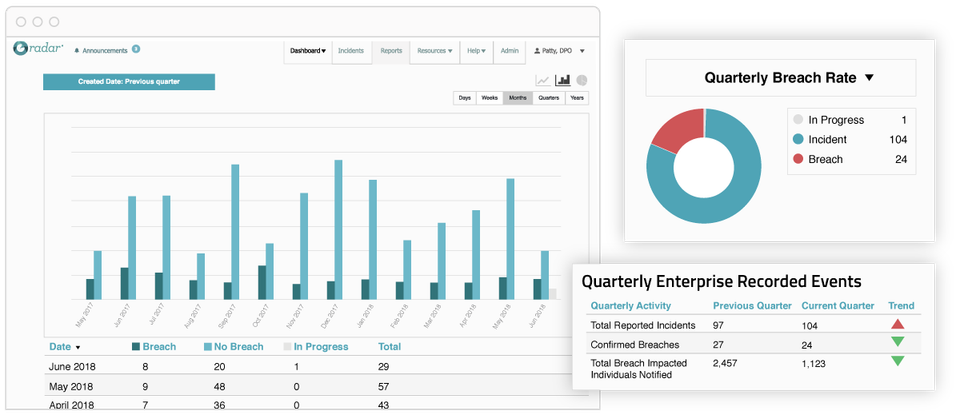
Task: Go to the Incidents tab
Action: 351,51
